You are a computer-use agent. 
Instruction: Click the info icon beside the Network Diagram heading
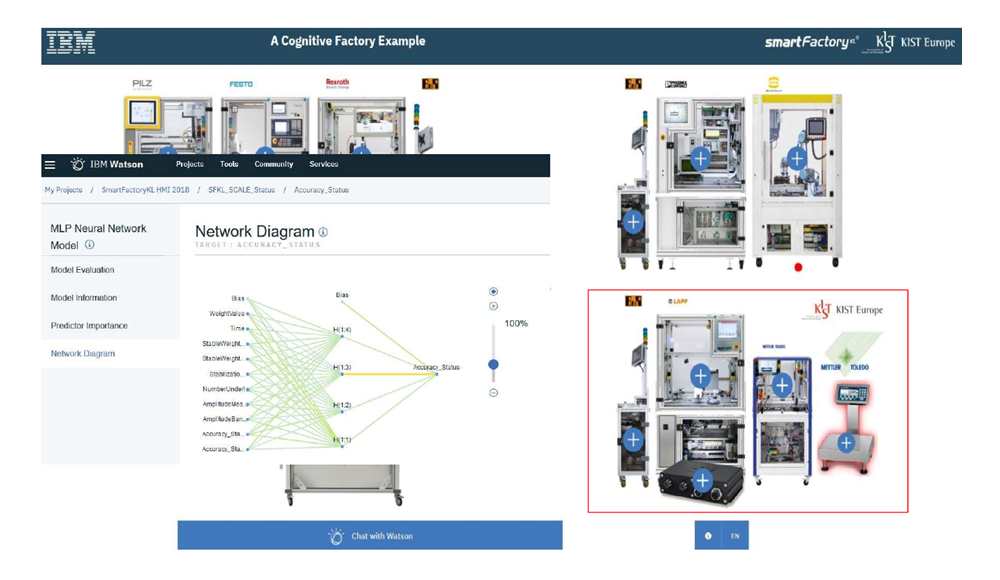tap(323, 232)
